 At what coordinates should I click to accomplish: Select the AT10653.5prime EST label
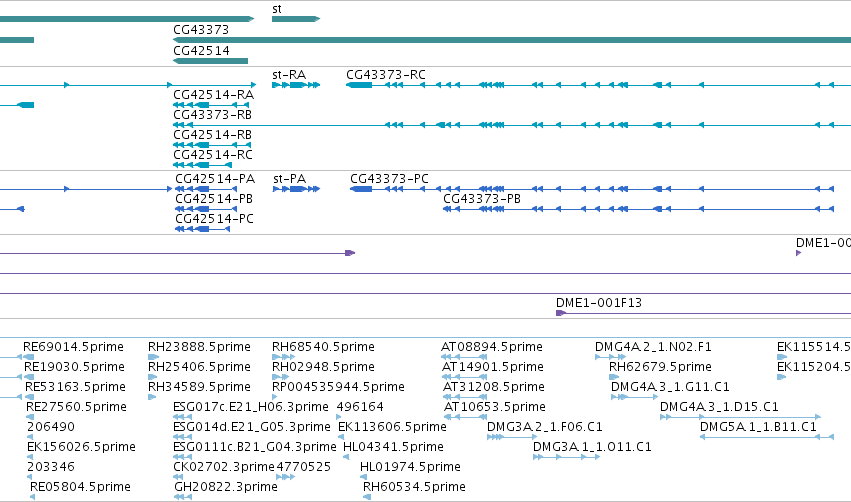pos(495,407)
